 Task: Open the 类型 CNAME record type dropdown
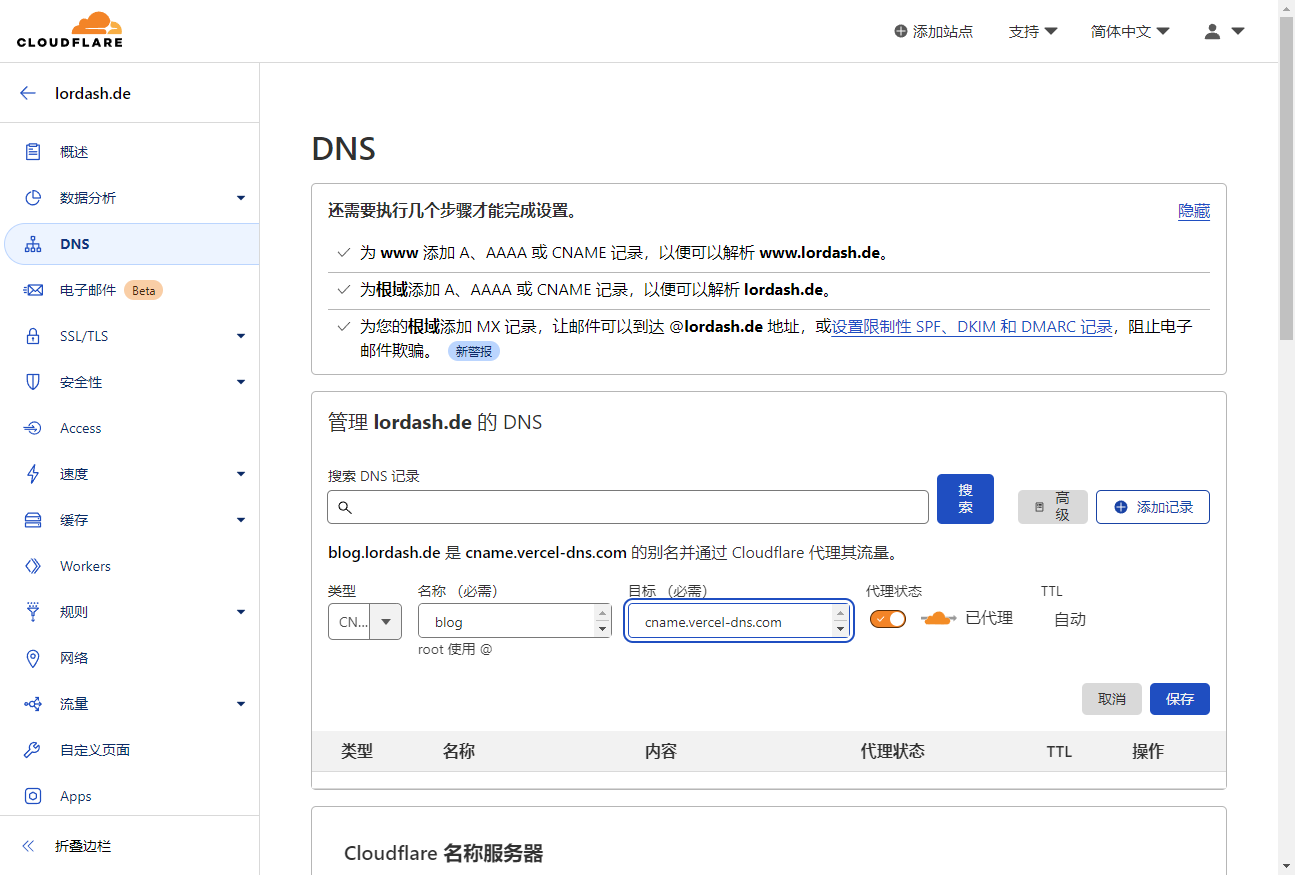pyautogui.click(x=365, y=621)
